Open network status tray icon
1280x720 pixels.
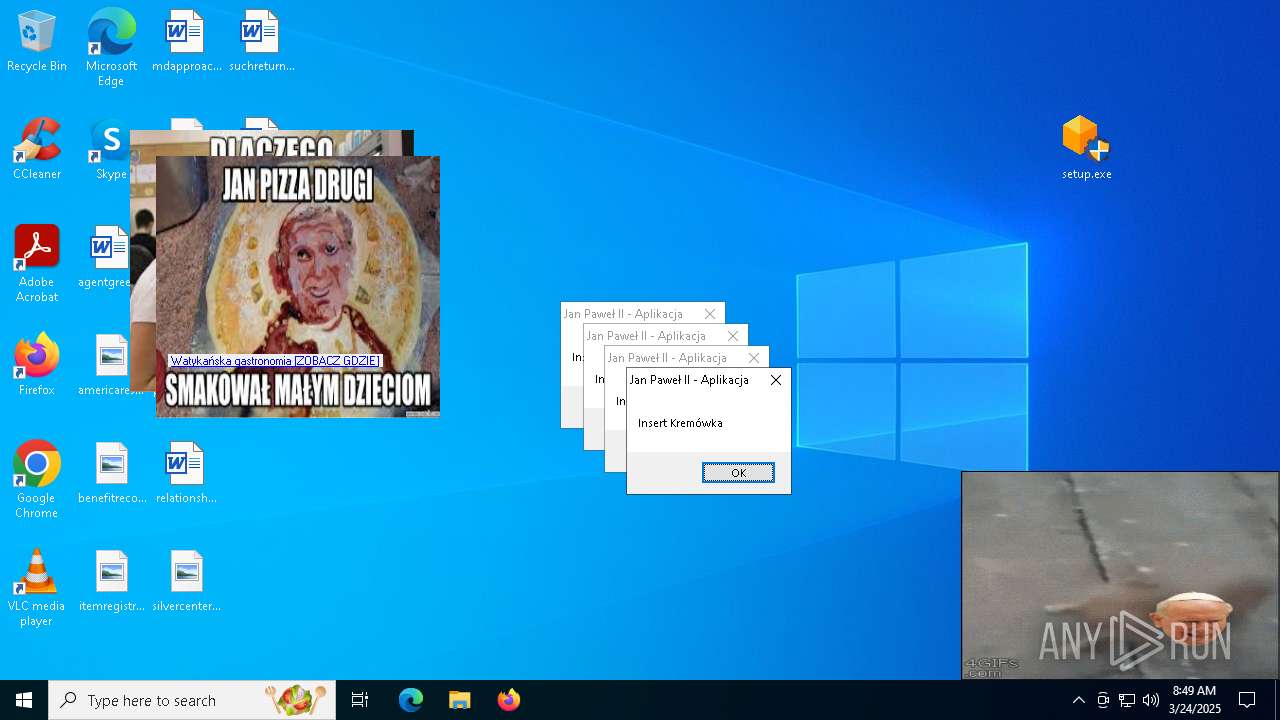click(x=1127, y=700)
